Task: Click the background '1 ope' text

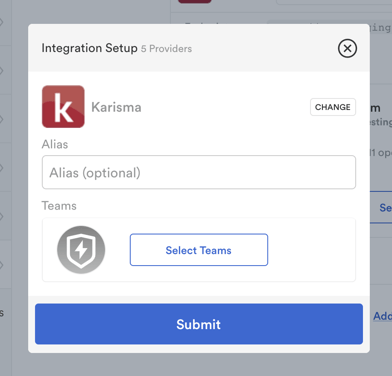Action: [x=382, y=153]
